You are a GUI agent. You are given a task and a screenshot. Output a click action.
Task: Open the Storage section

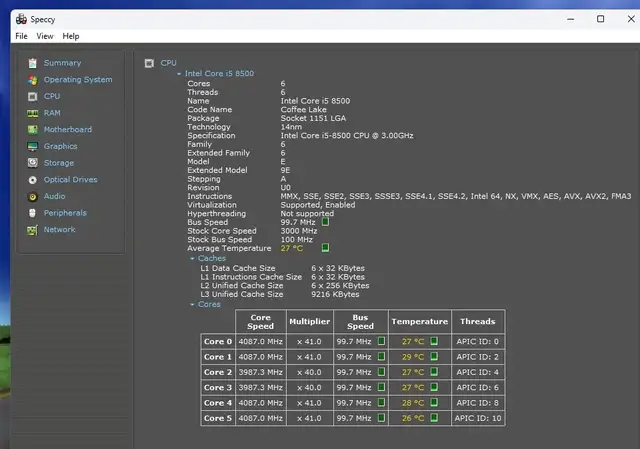pyautogui.click(x=59, y=163)
